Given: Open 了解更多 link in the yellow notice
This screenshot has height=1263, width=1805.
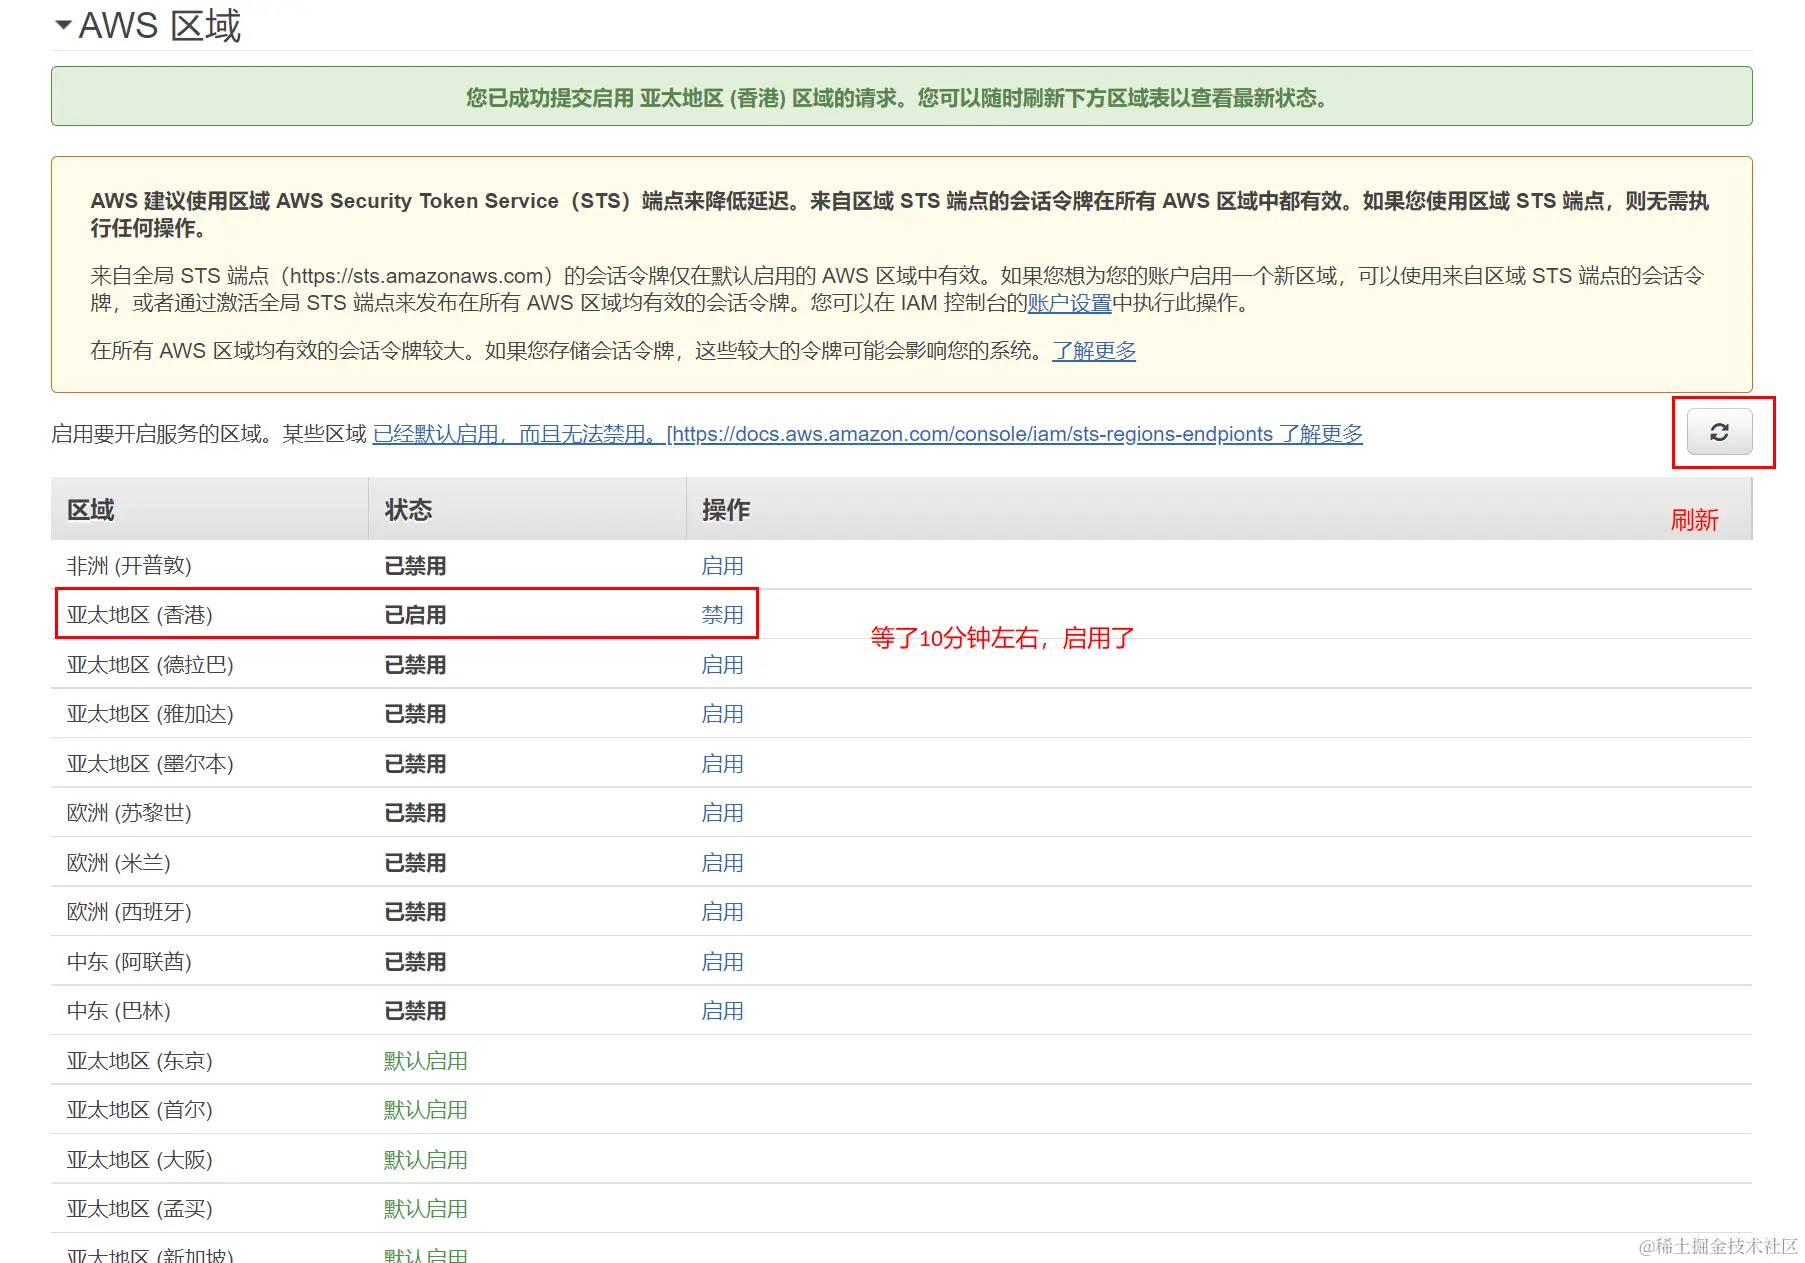Looking at the screenshot, I should coord(1094,351).
